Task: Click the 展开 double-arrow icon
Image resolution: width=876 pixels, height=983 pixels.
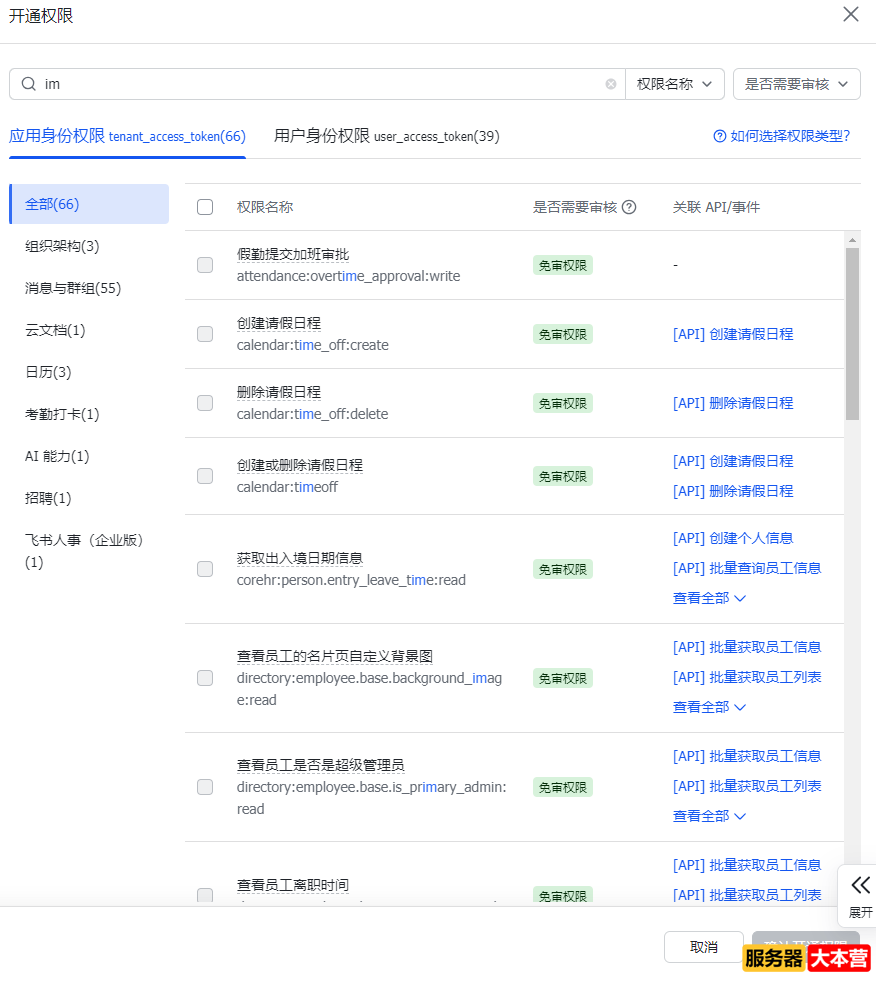Action: tap(860, 885)
